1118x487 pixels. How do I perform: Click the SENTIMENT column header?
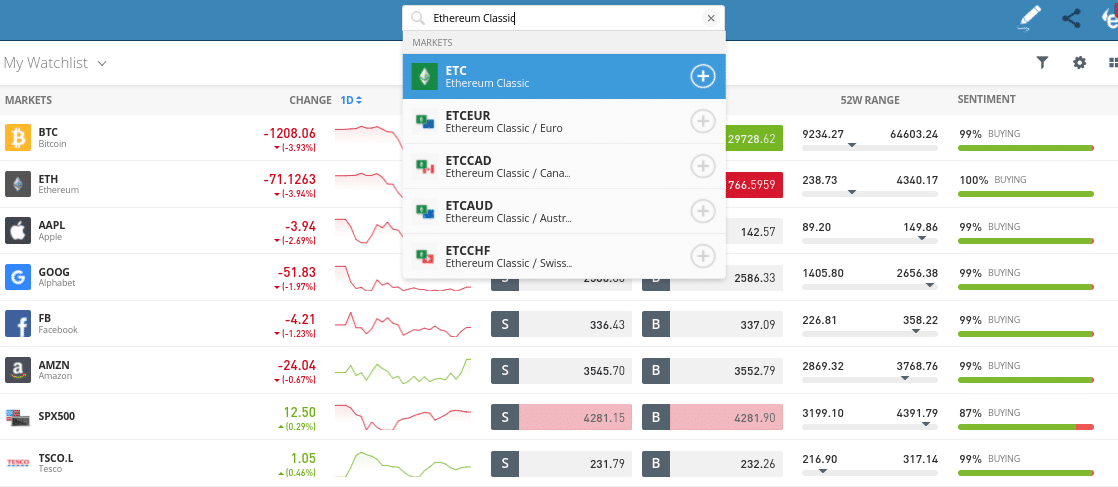coord(986,99)
